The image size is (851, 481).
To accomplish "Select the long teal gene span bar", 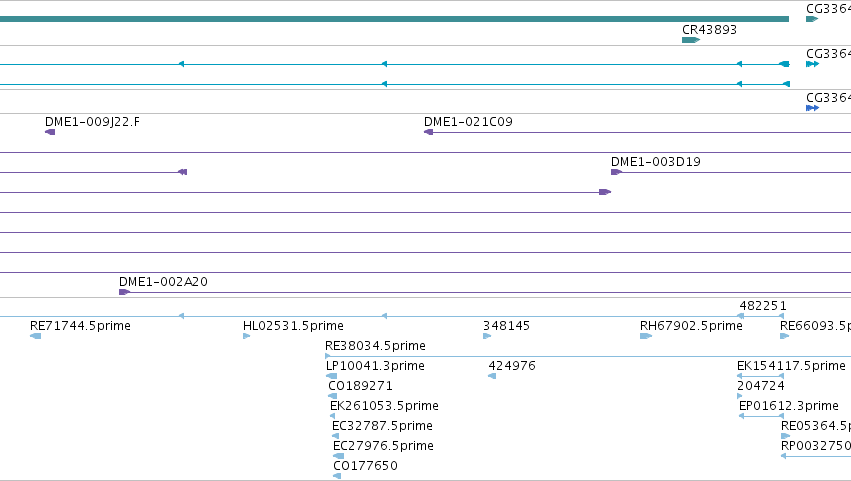I will coord(395,19).
